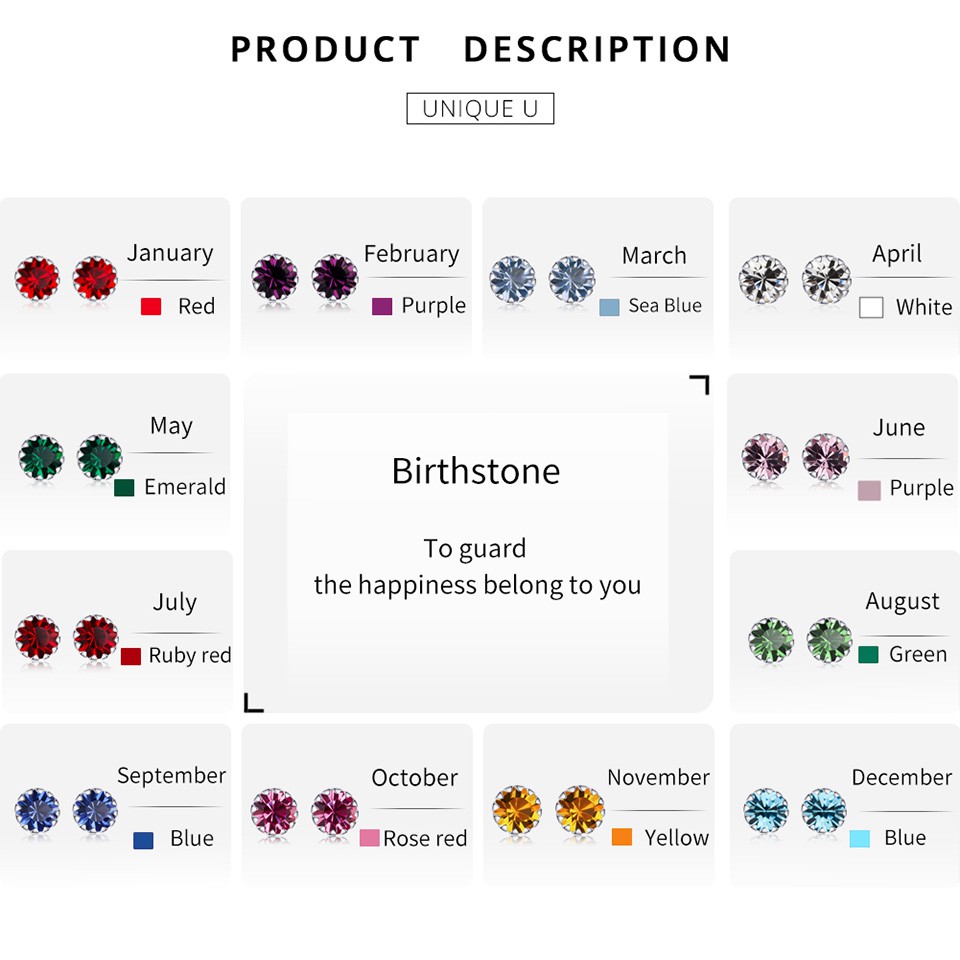The height and width of the screenshot is (960, 960).
Task: Click the red color swatch beside Red
Action: click(x=151, y=306)
